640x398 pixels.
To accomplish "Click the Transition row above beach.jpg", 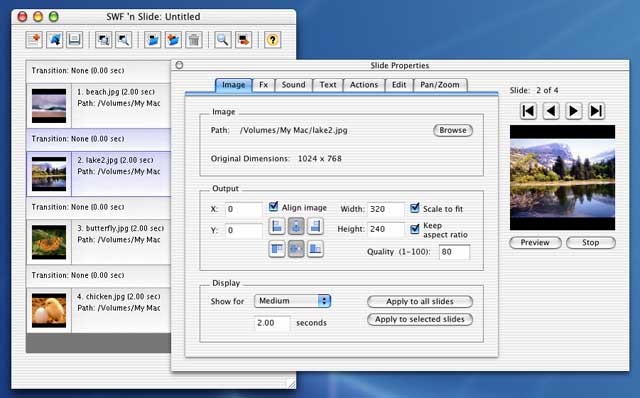I will click(x=98, y=71).
